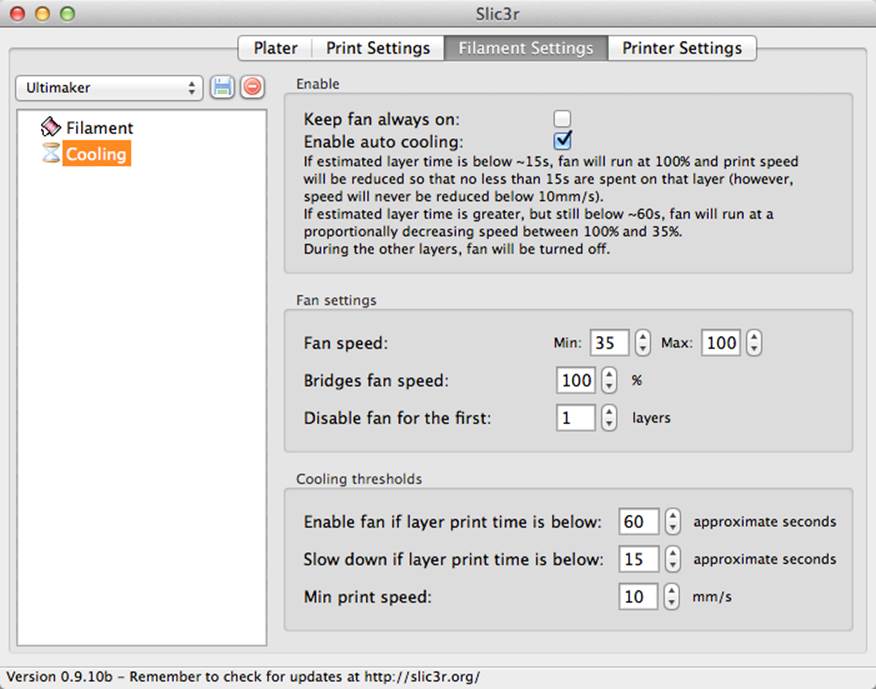Screen dimensions: 876x689
Task: Adjust the Bridges fan speed stepper
Action: 609,380
